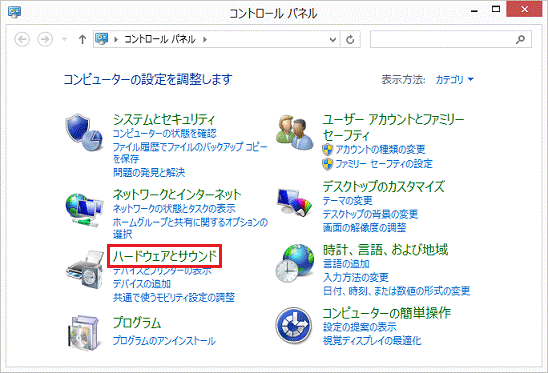The width and height of the screenshot is (548, 373).
Task: Open the Programs disc box icon
Action: (x=85, y=333)
